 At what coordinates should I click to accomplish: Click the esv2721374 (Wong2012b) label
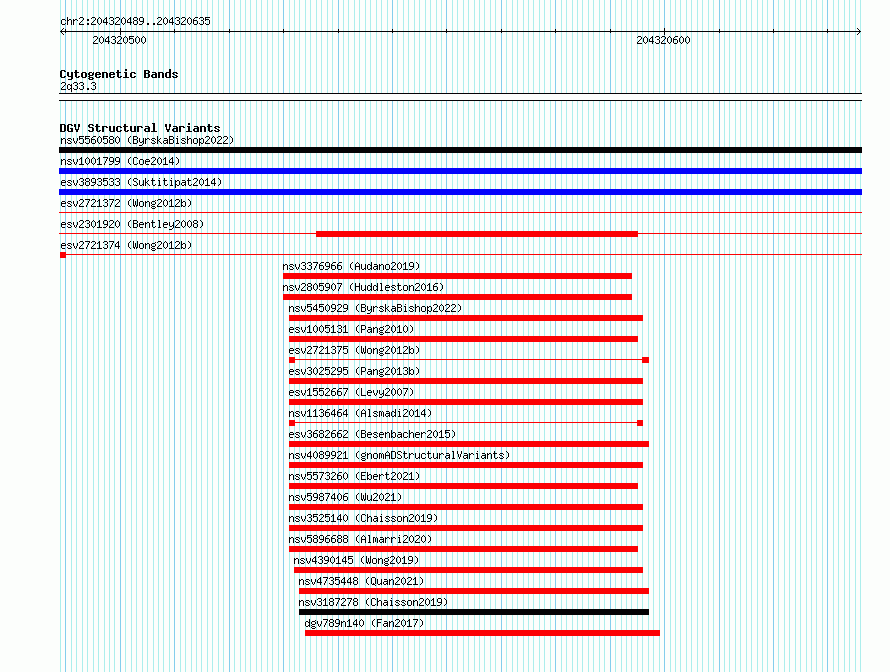click(x=126, y=245)
